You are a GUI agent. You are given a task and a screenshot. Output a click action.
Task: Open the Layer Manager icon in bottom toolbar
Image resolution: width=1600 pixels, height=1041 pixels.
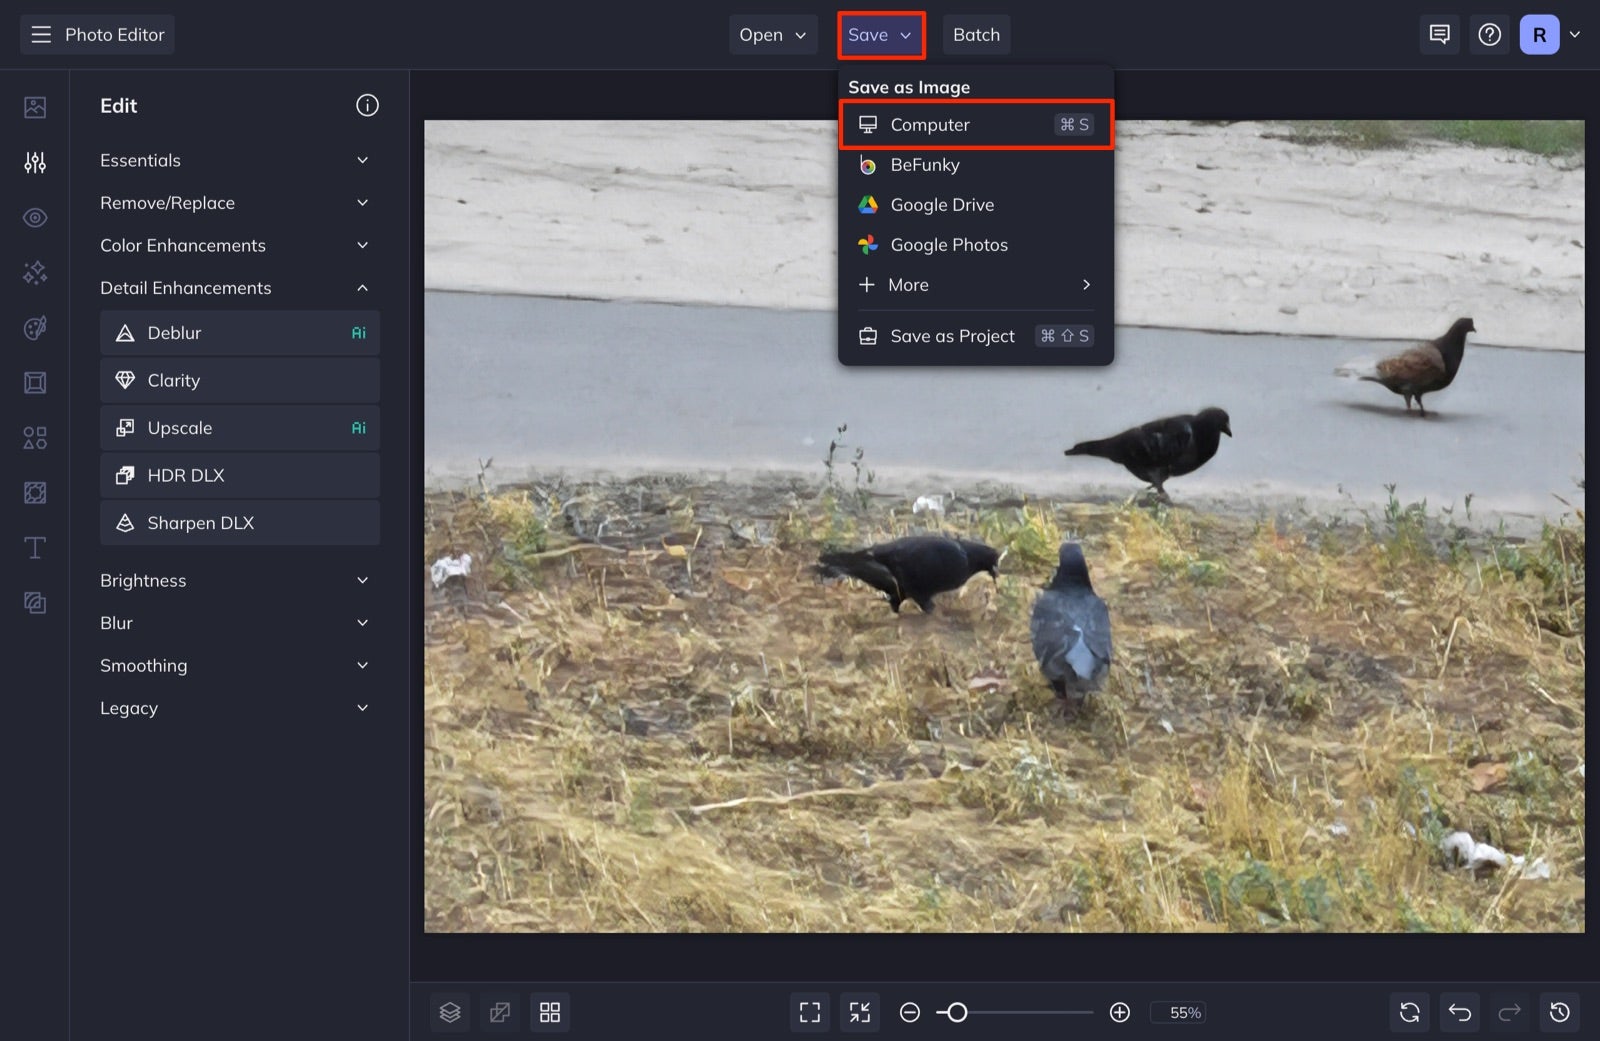450,1012
